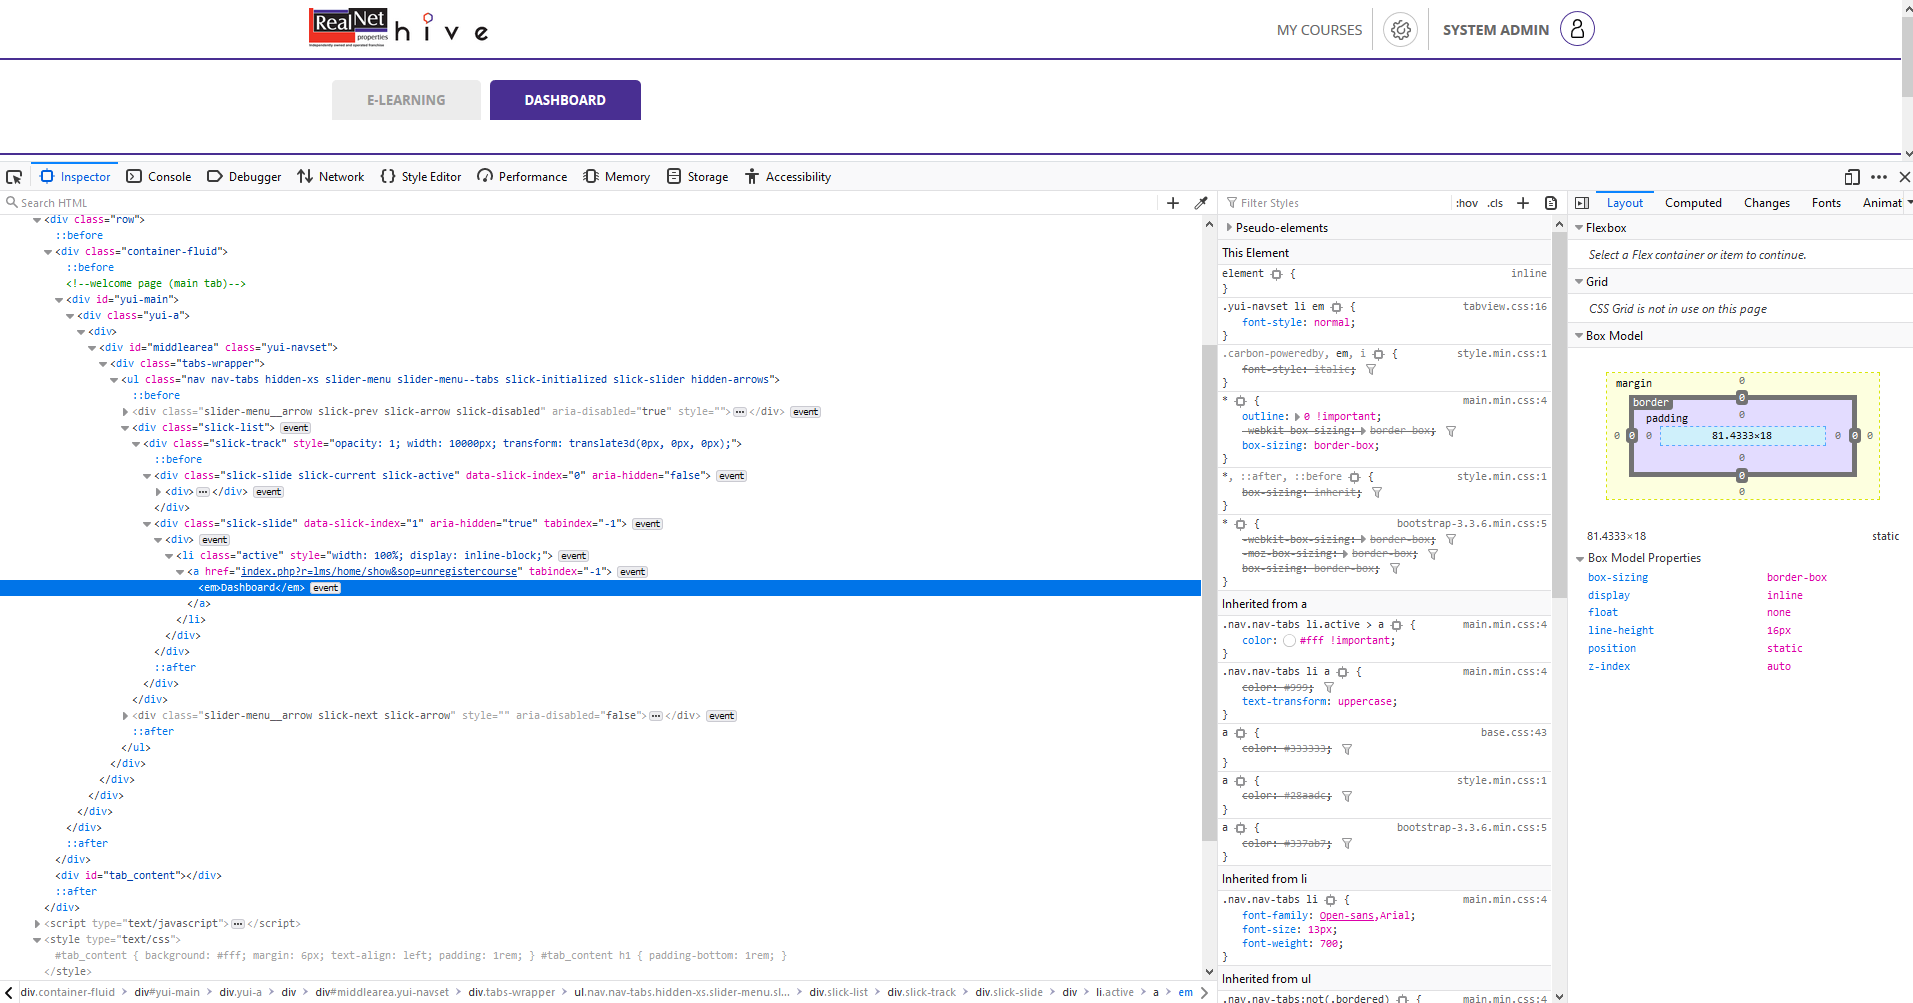Toggle print media simulation

click(1551, 203)
